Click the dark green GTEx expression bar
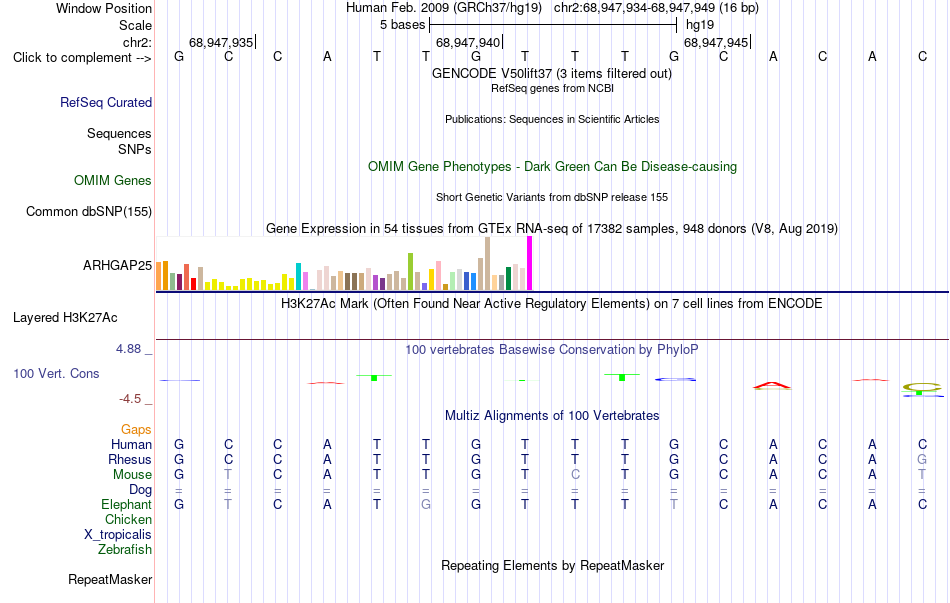950x603 pixels. click(x=508, y=279)
